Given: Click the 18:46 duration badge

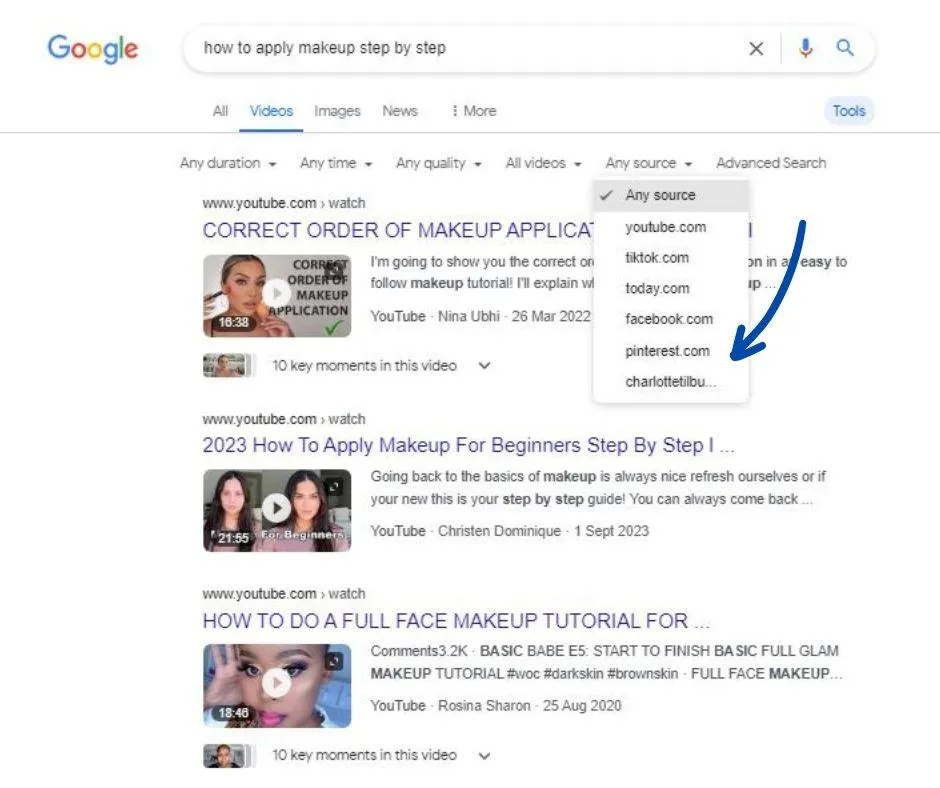Looking at the screenshot, I should 233,712.
